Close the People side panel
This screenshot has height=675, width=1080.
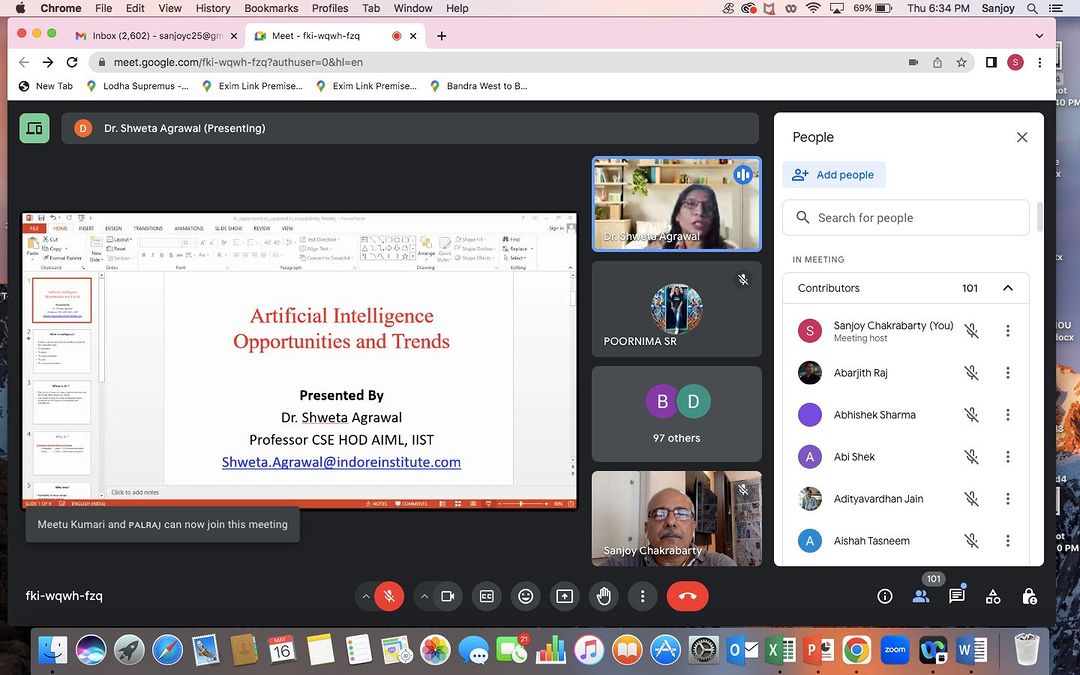pyautogui.click(x=1021, y=138)
